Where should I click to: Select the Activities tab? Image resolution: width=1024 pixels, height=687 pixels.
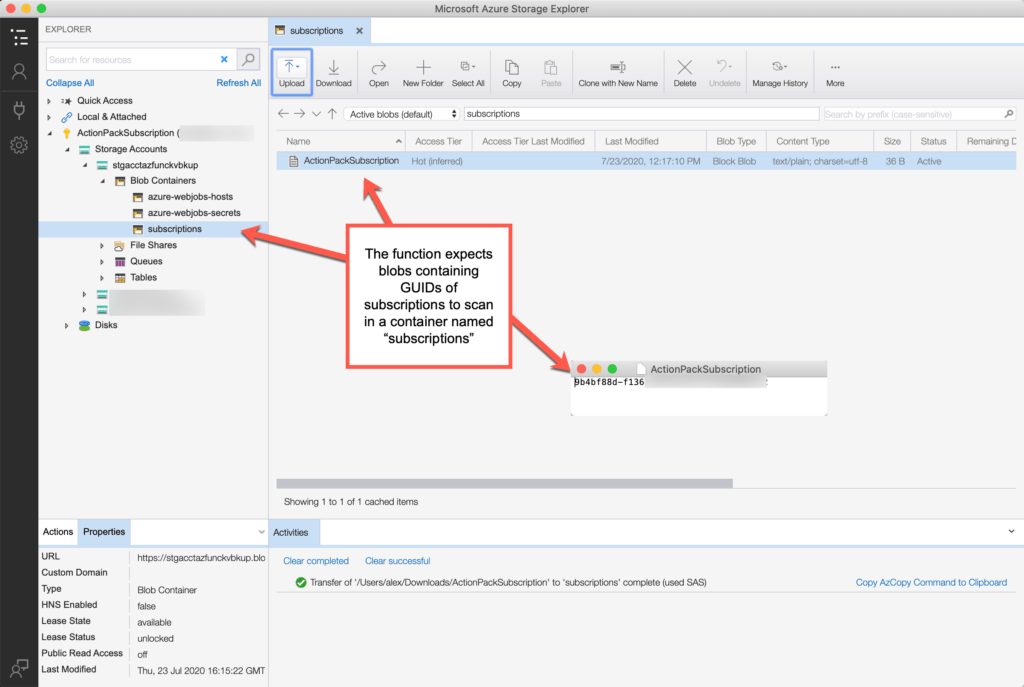coord(293,532)
